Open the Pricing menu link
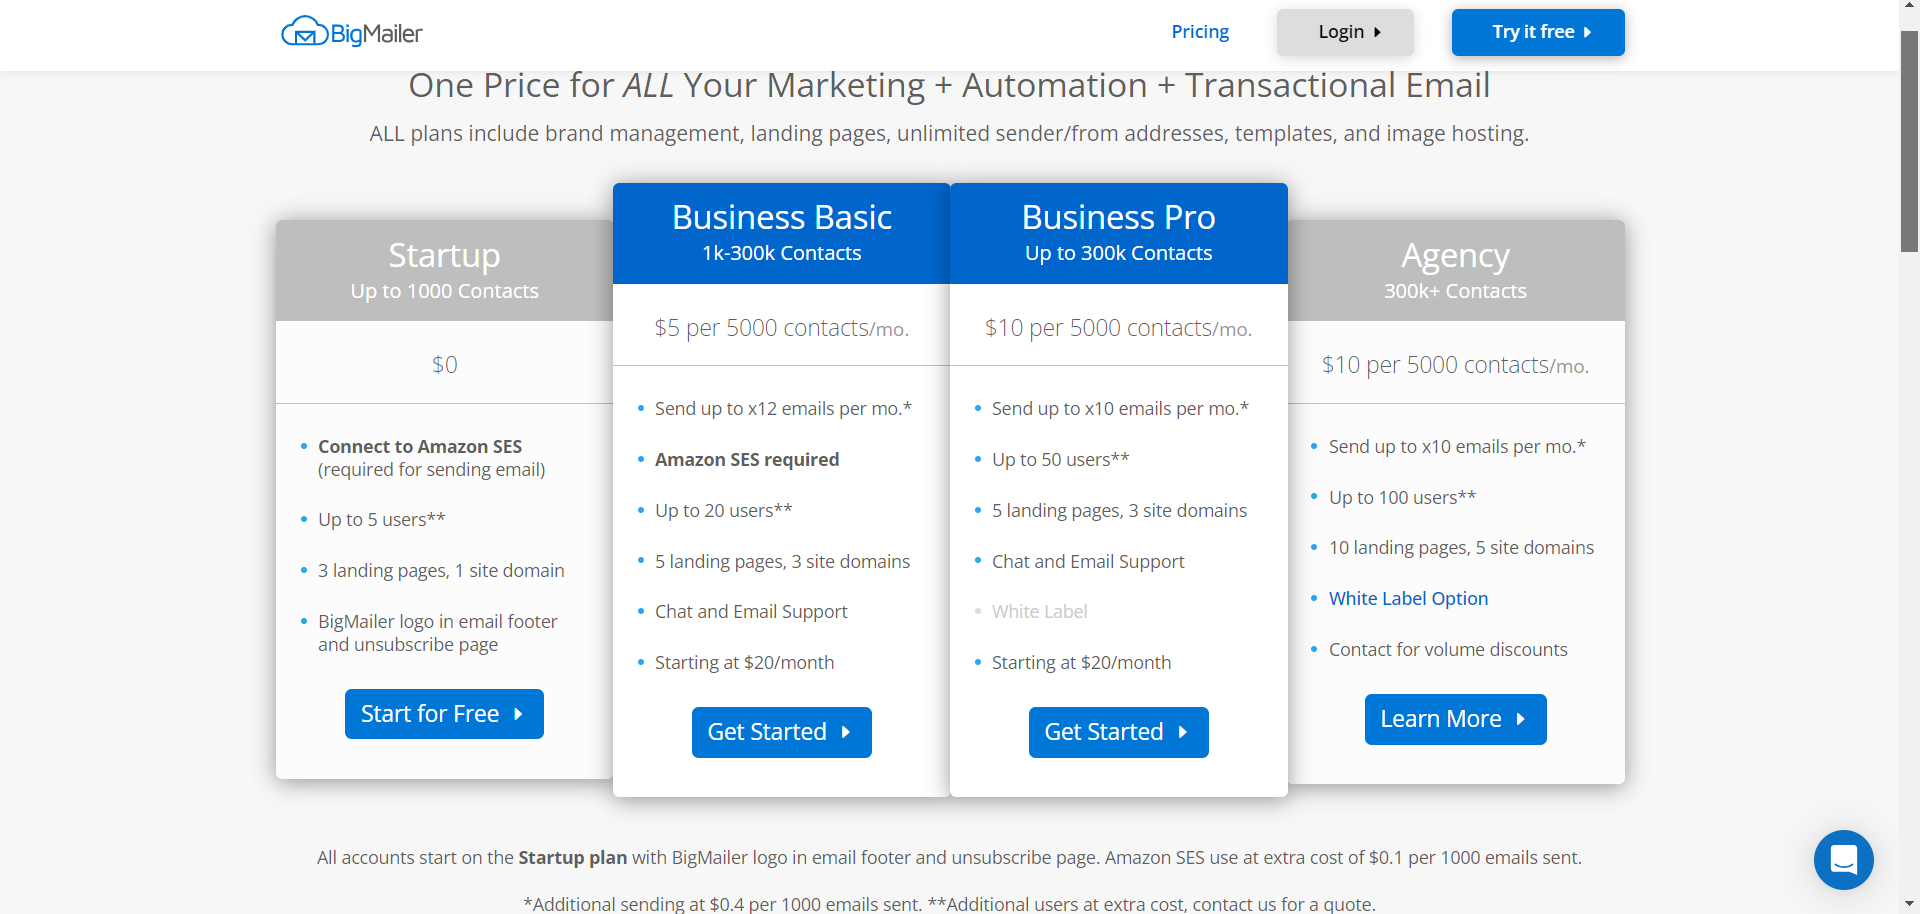1920x914 pixels. (x=1200, y=32)
